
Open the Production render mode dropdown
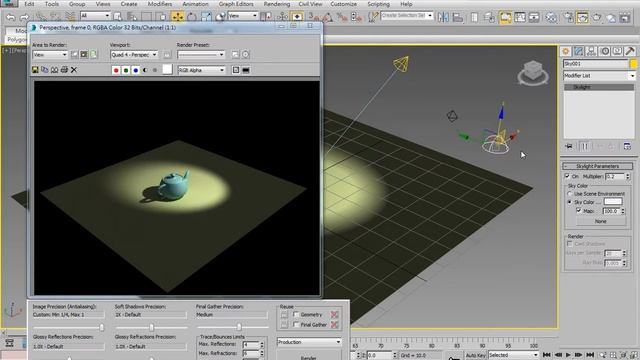pos(309,342)
